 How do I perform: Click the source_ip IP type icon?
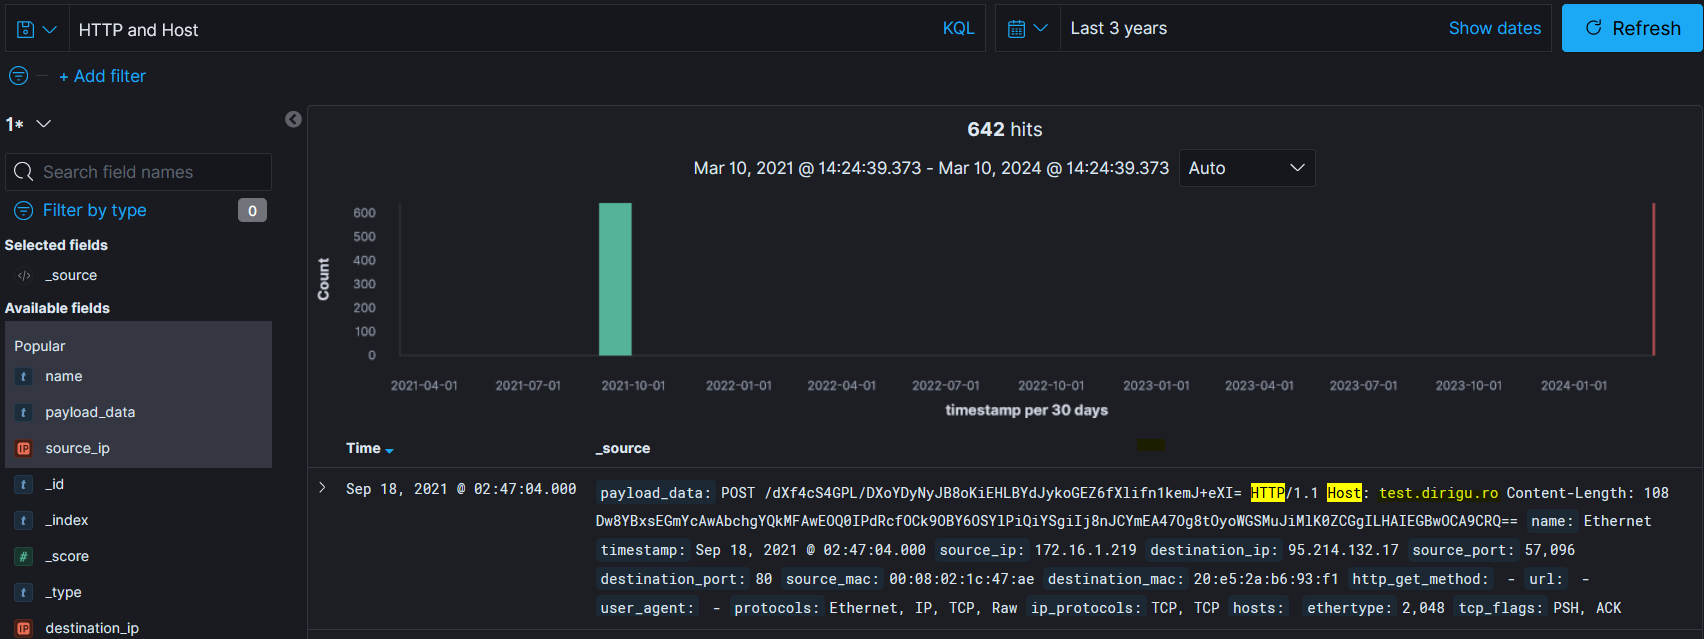tap(24, 449)
